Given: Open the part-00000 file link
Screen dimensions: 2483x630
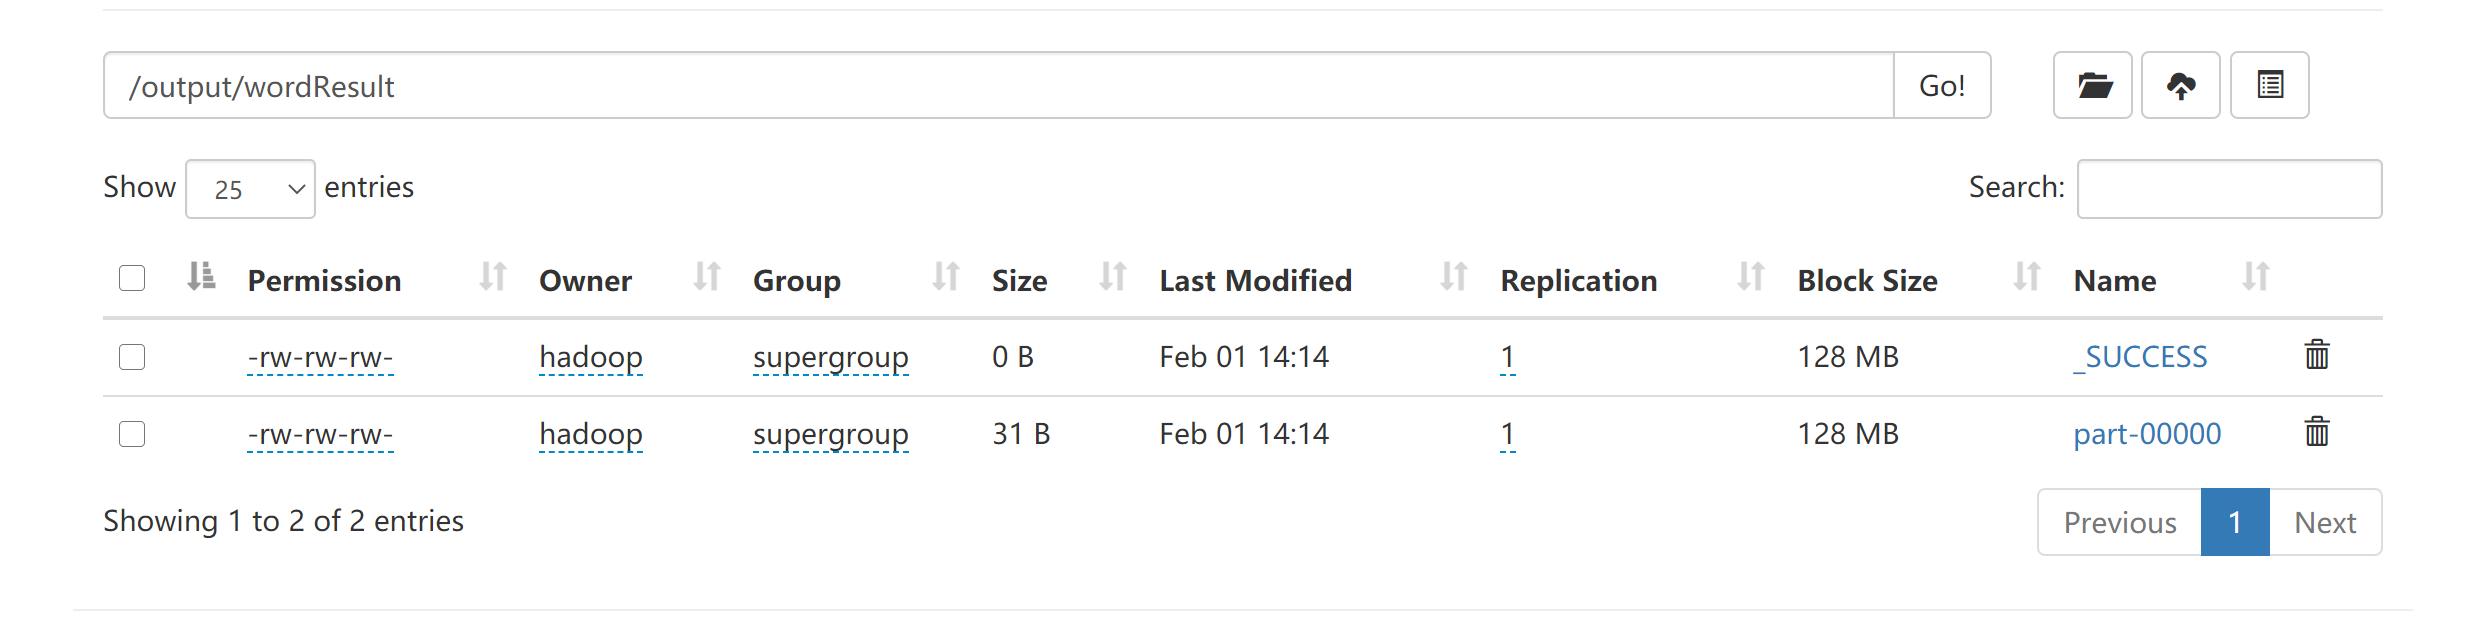Looking at the screenshot, I should (2146, 434).
